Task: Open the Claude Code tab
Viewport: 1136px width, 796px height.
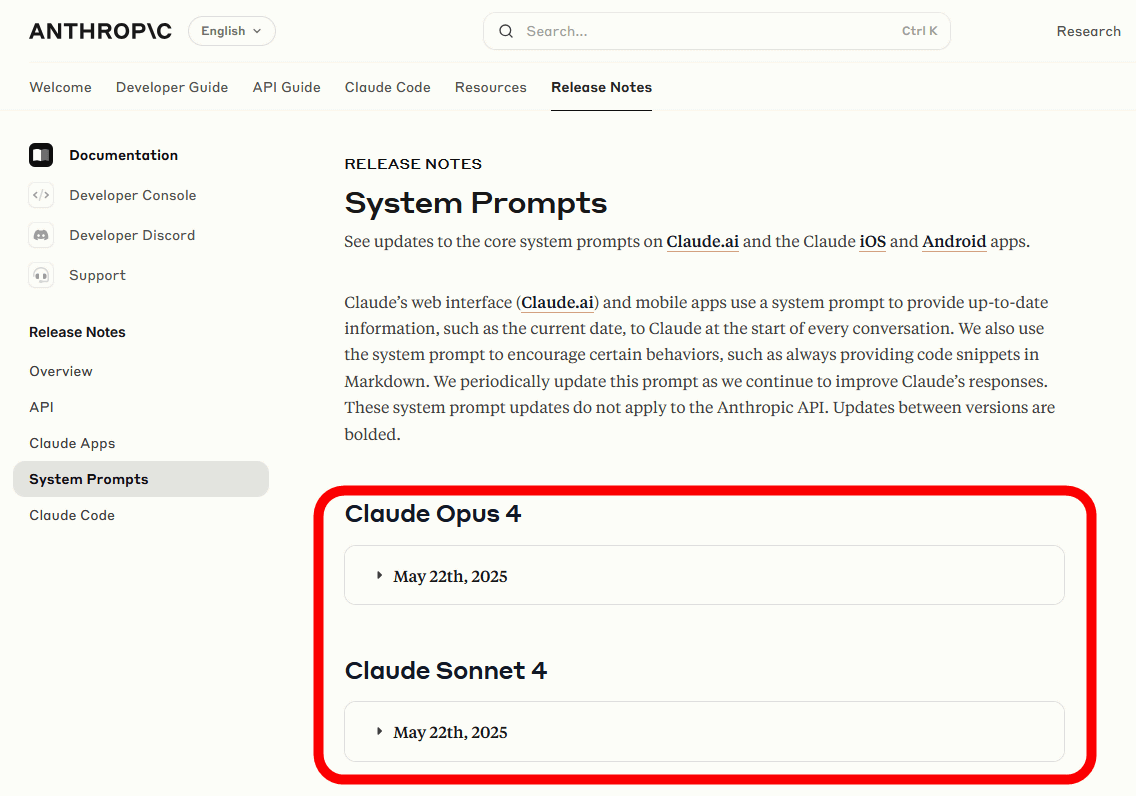Action: point(388,87)
